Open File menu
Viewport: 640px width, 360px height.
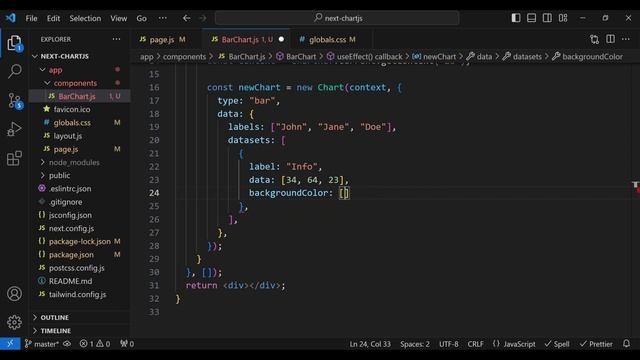(x=31, y=18)
